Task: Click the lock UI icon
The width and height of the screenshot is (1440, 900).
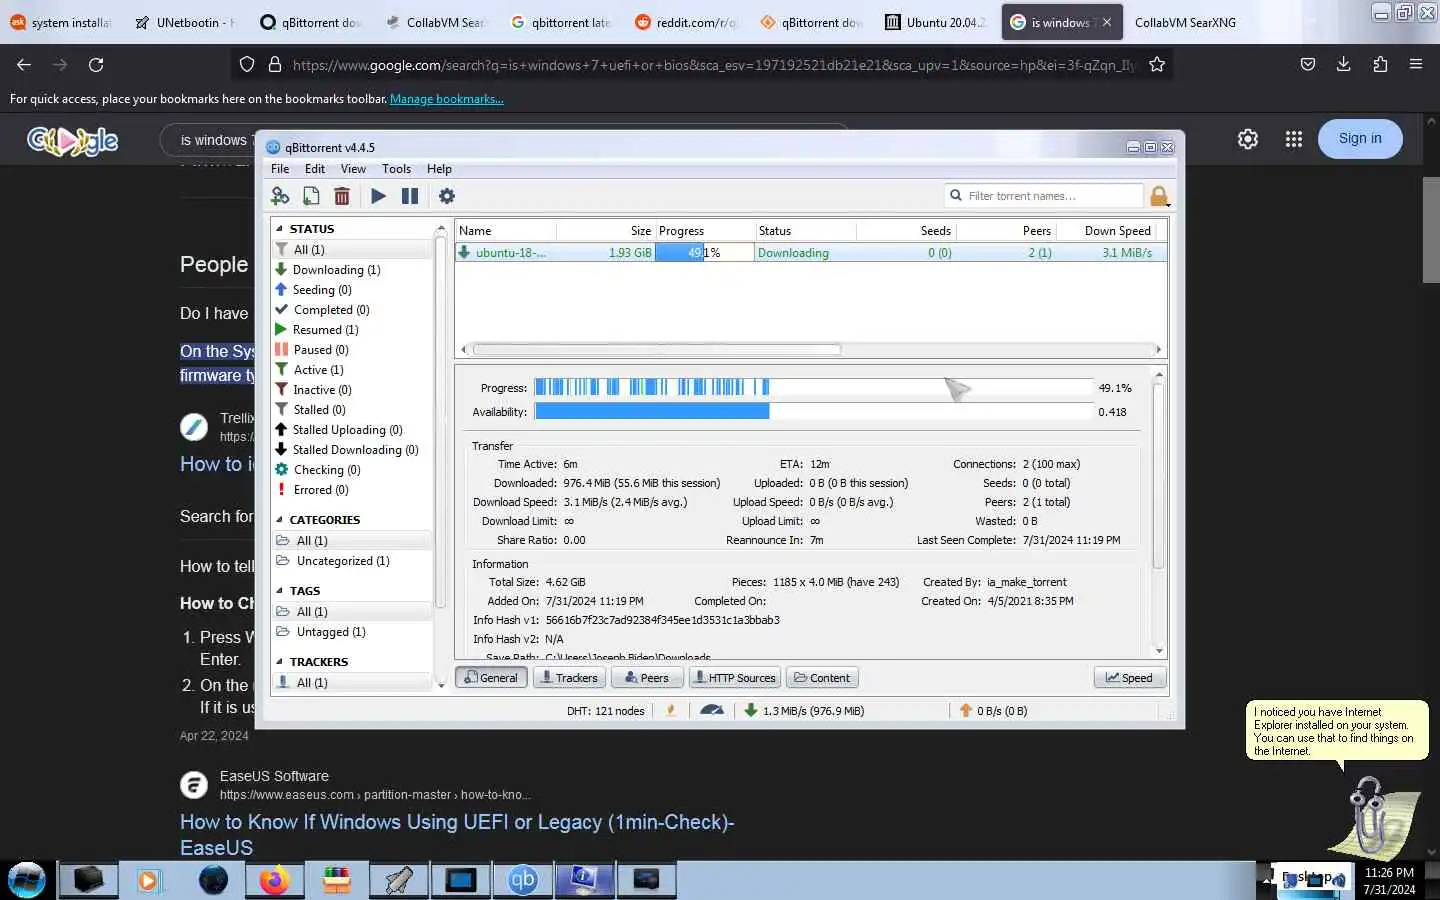Action: pyautogui.click(x=1159, y=196)
